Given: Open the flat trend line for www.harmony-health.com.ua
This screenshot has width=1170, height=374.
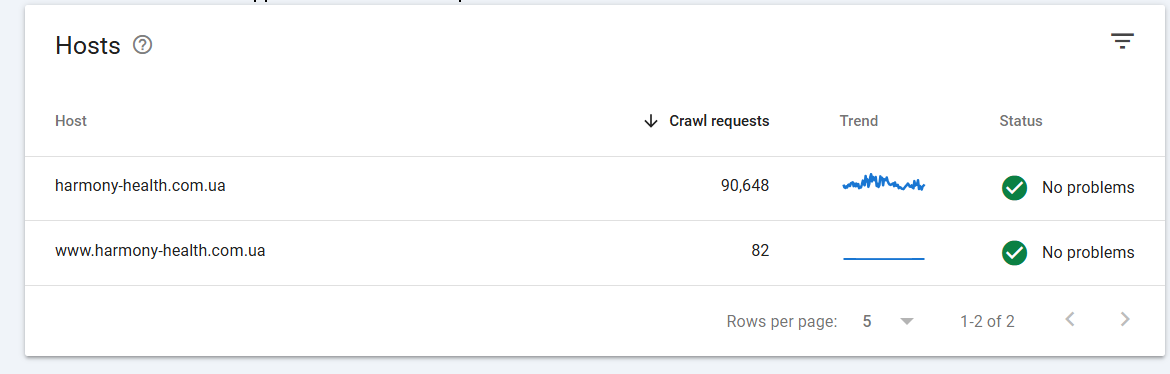Looking at the screenshot, I should pos(883,258).
